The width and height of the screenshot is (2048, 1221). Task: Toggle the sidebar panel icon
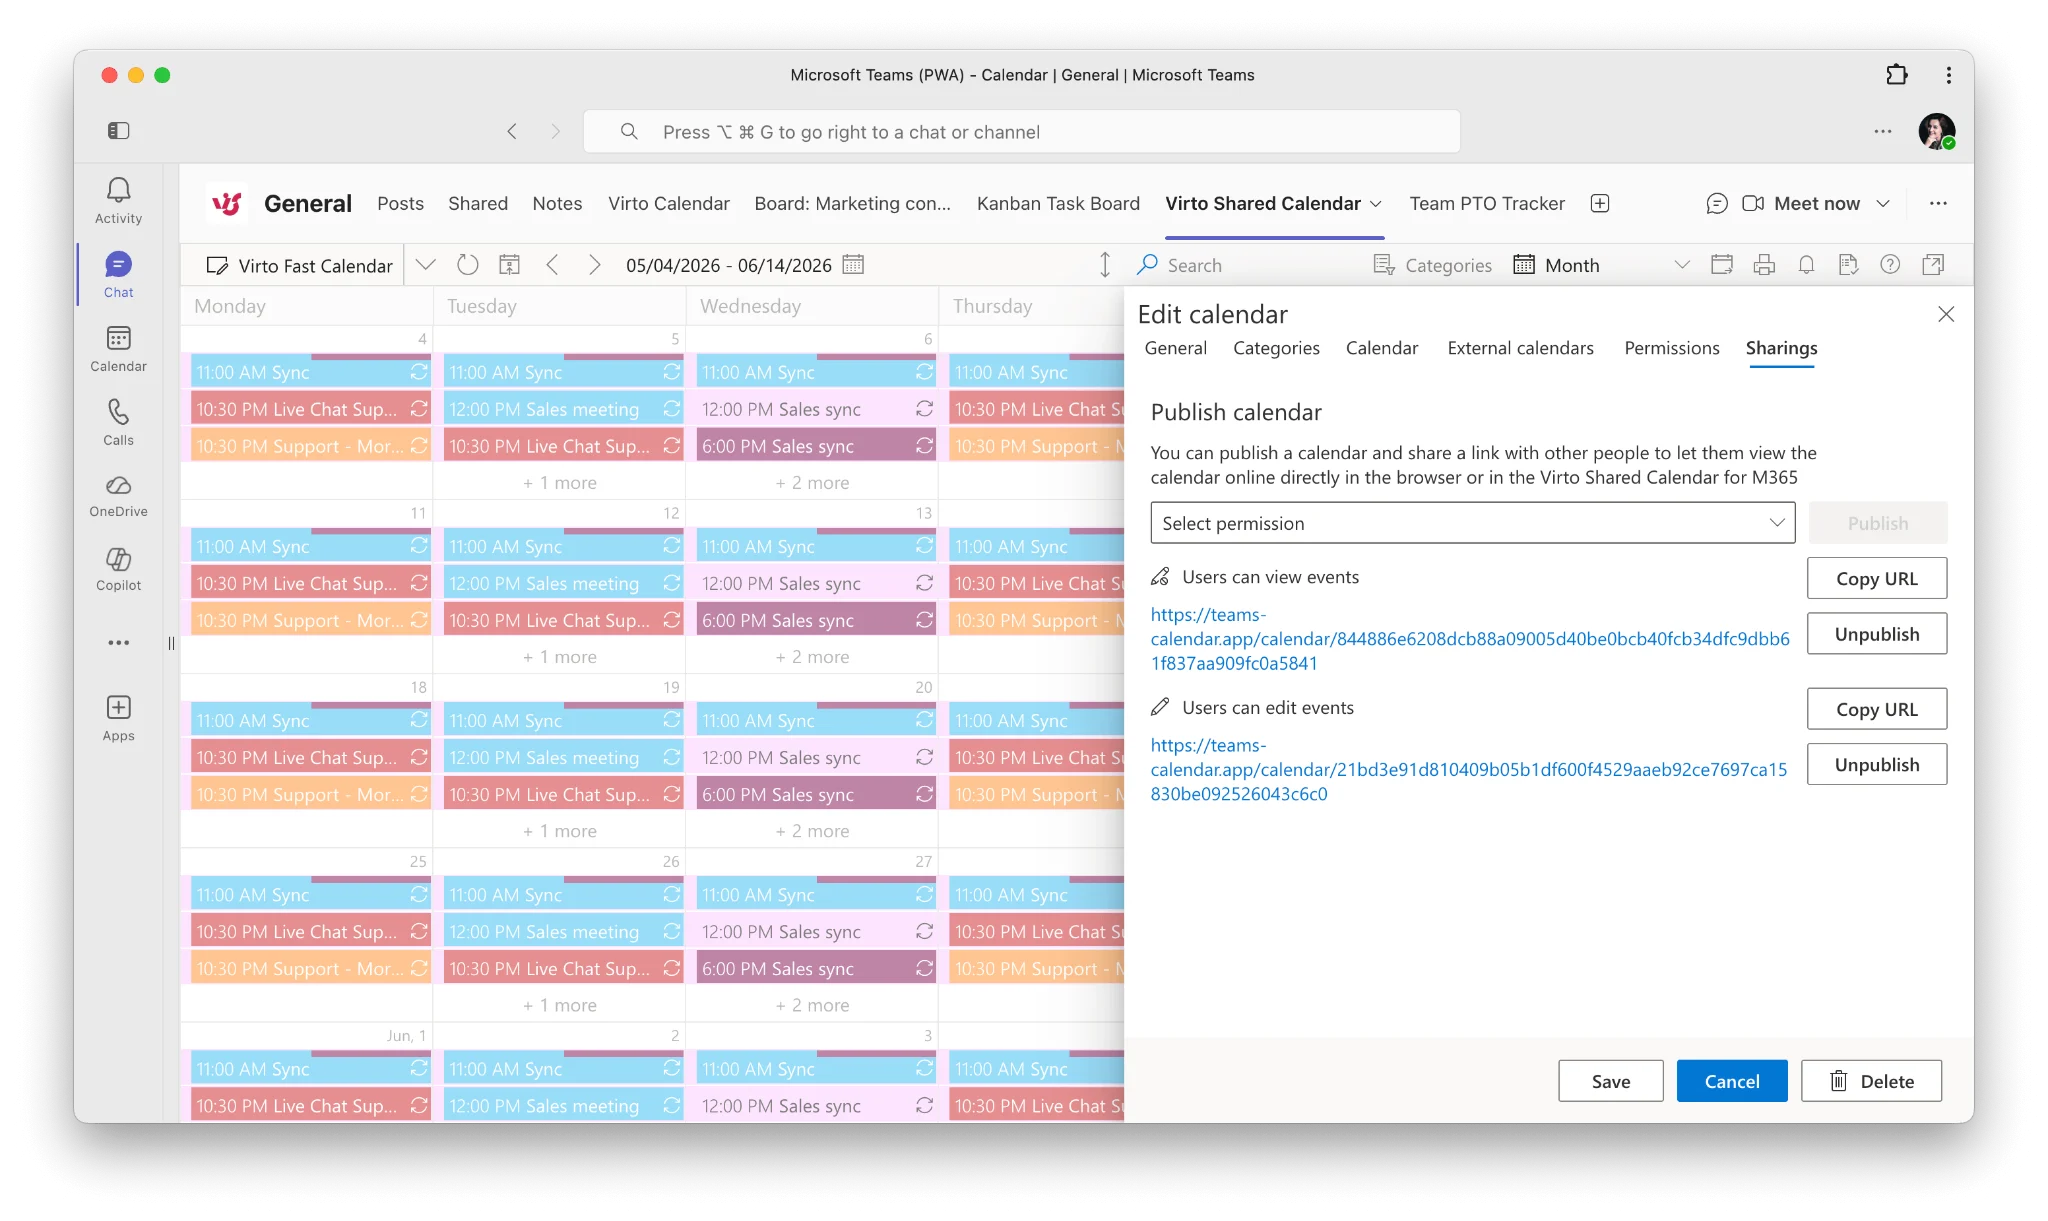(118, 131)
